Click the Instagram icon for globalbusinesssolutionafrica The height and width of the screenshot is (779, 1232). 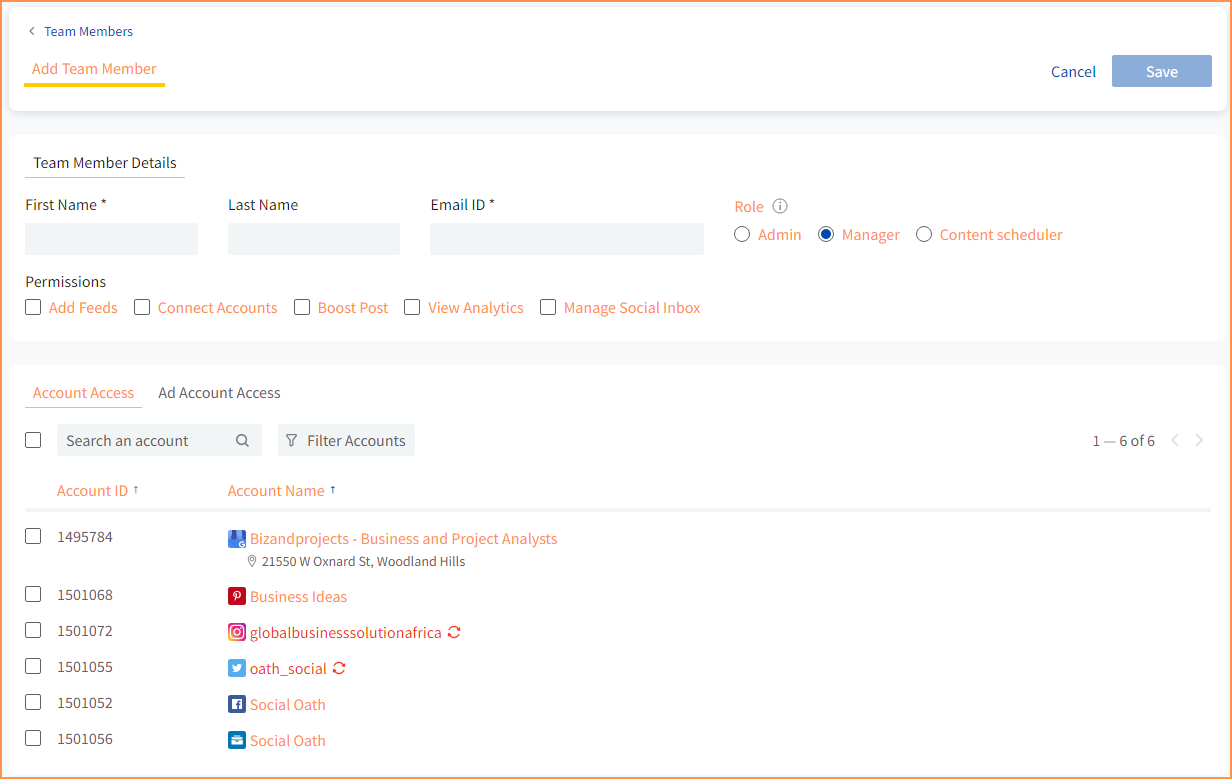tap(237, 633)
